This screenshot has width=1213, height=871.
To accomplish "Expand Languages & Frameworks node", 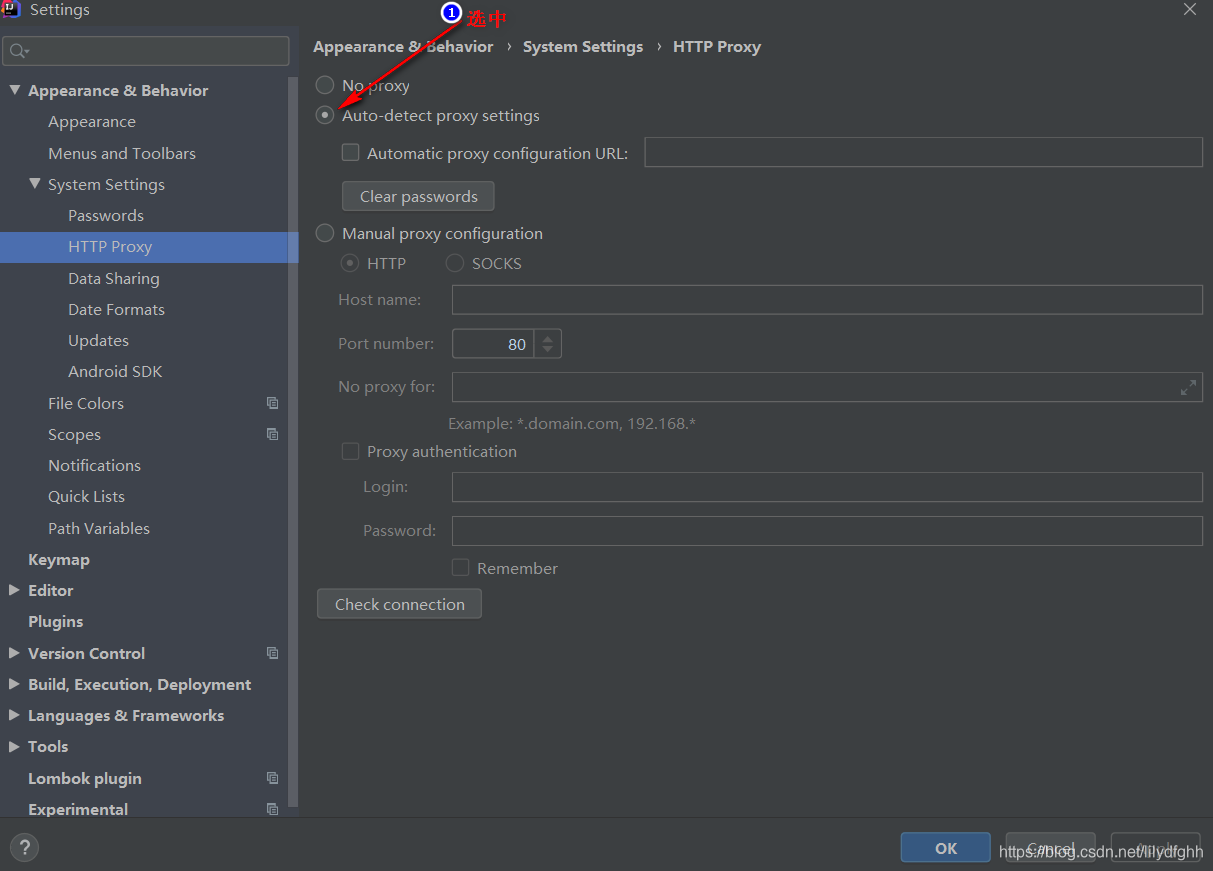I will [x=14, y=715].
